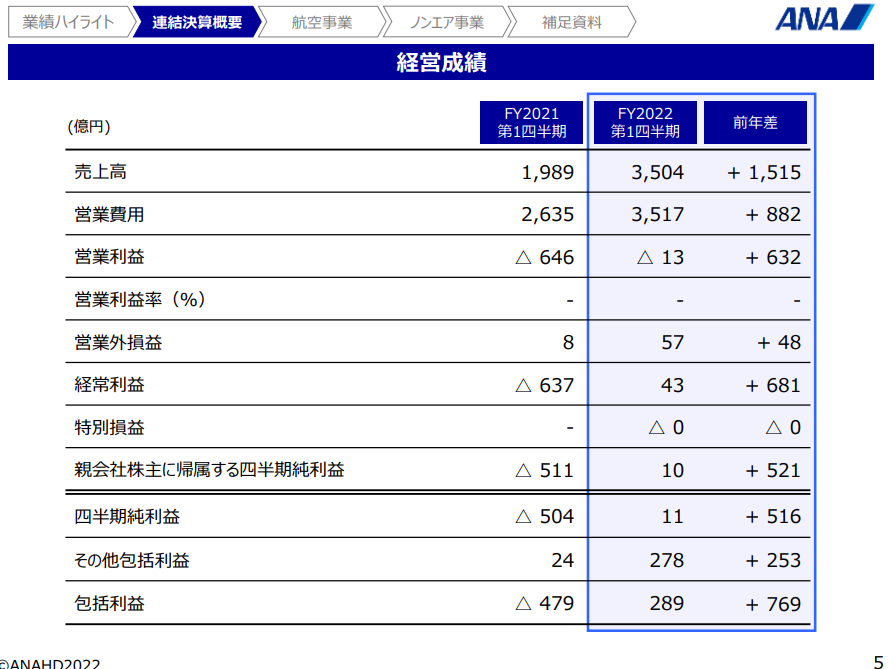
Task: Click the (億円) unit label
Action: [89, 127]
